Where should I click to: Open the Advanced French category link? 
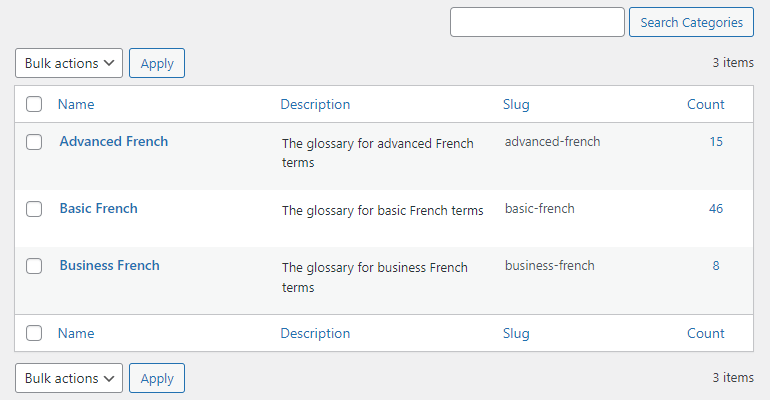113,141
